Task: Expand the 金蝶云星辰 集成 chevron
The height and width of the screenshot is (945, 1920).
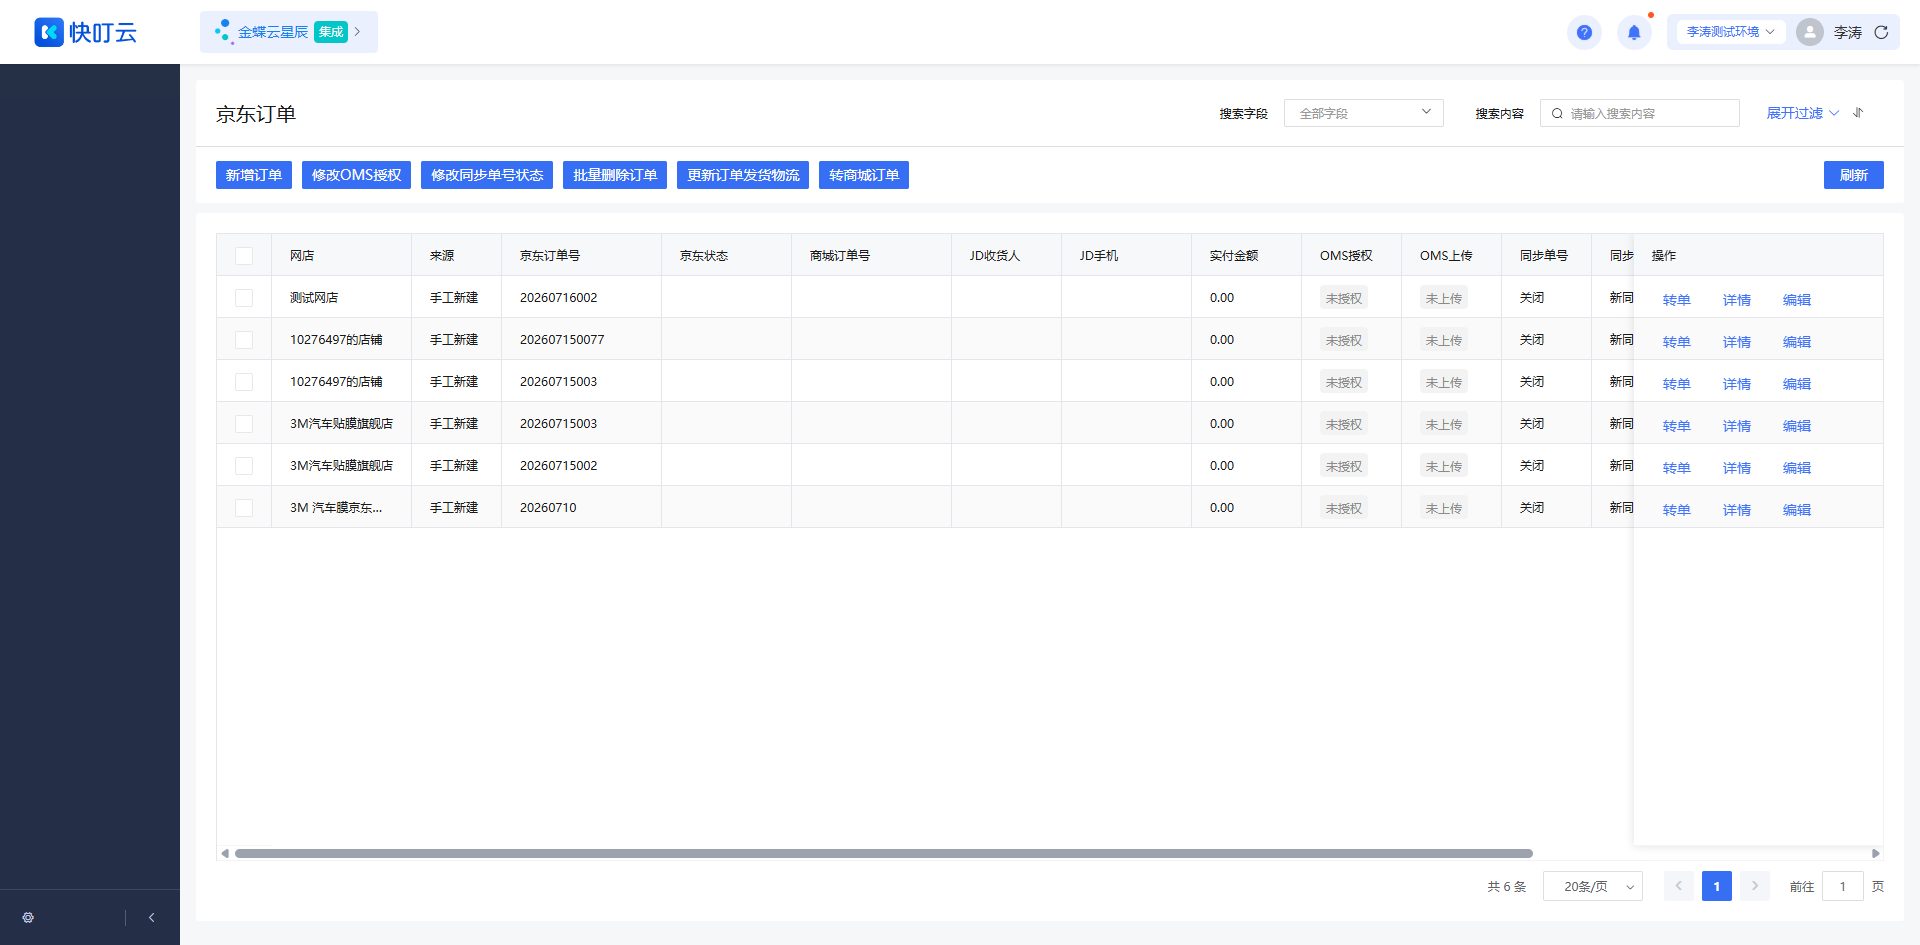Action: 357,32
